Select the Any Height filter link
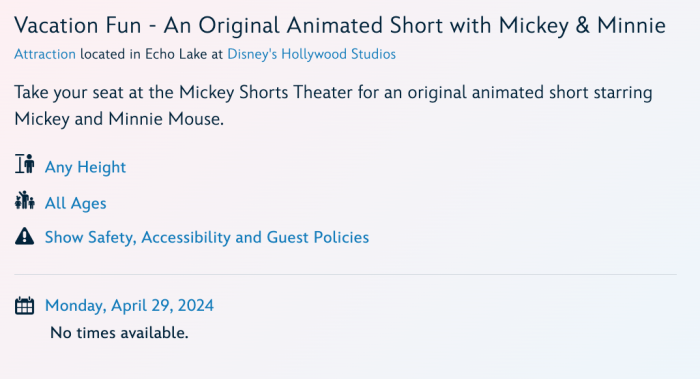The height and width of the screenshot is (379, 700). click(x=85, y=167)
